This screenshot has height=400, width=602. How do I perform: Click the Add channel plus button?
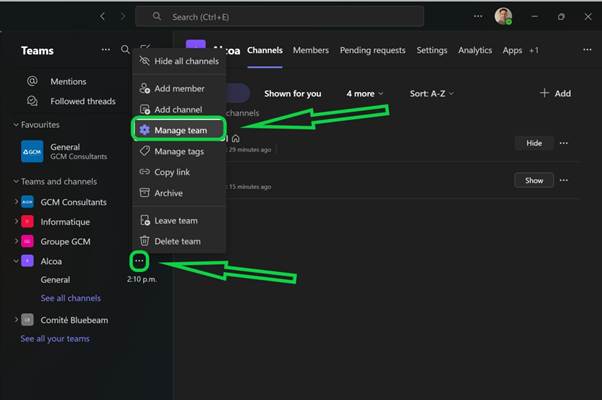[555, 93]
